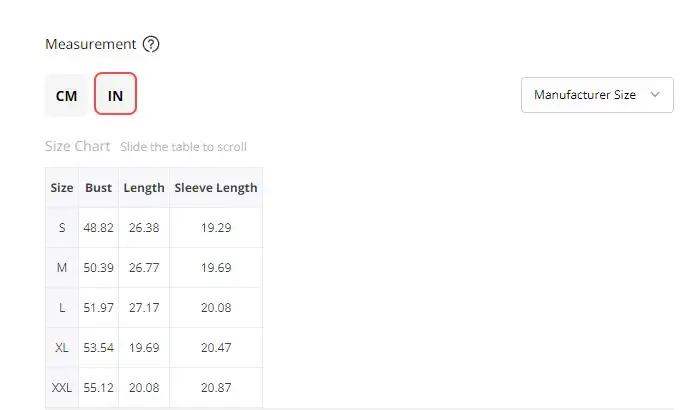Click the Bust column header
The image size is (687, 410).
[99, 187]
